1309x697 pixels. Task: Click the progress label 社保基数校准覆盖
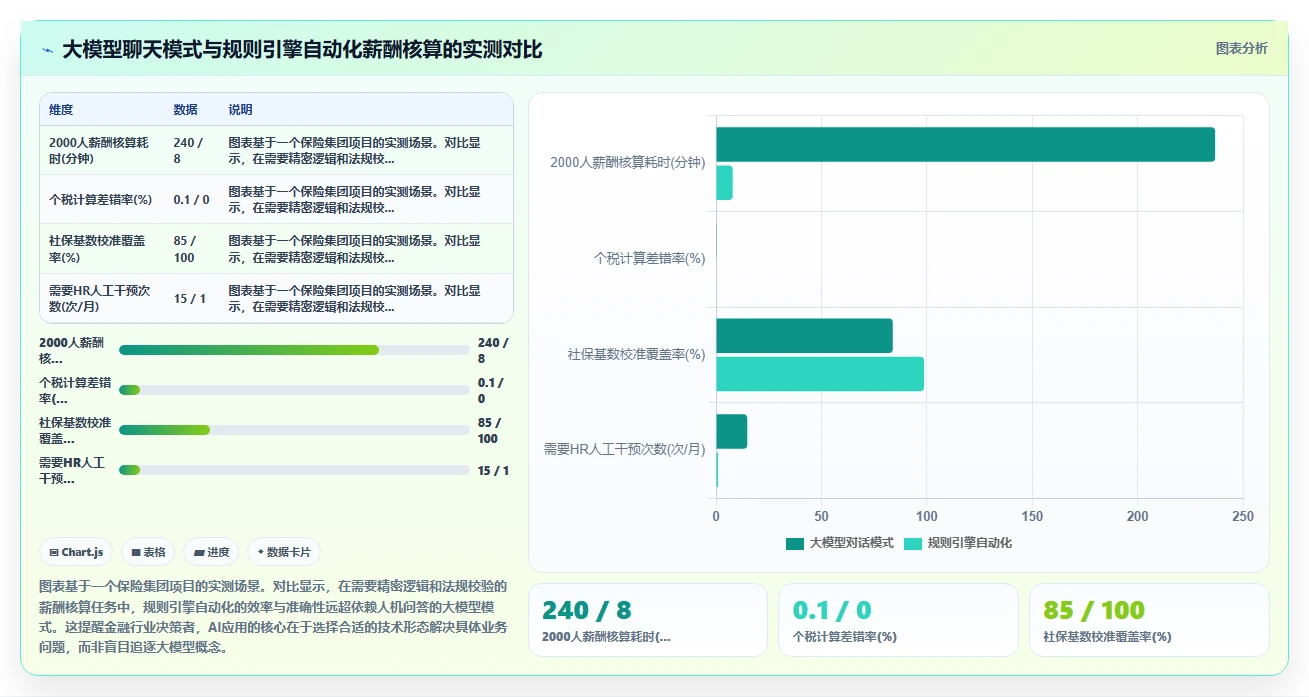point(75,430)
